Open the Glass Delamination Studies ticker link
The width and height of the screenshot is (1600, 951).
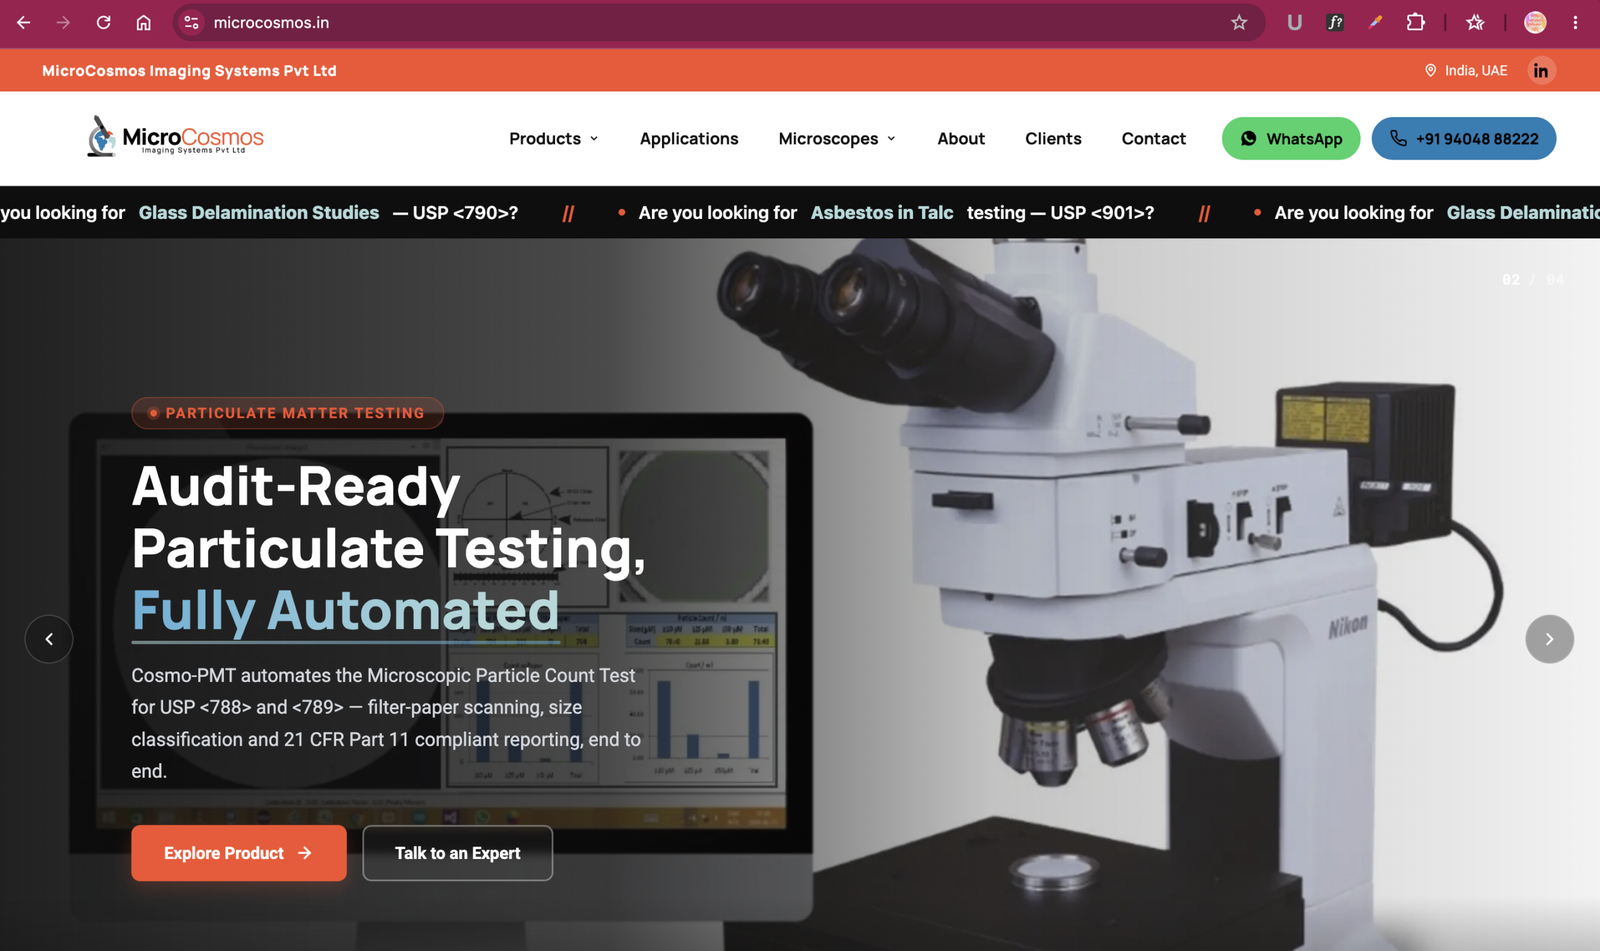coord(259,213)
